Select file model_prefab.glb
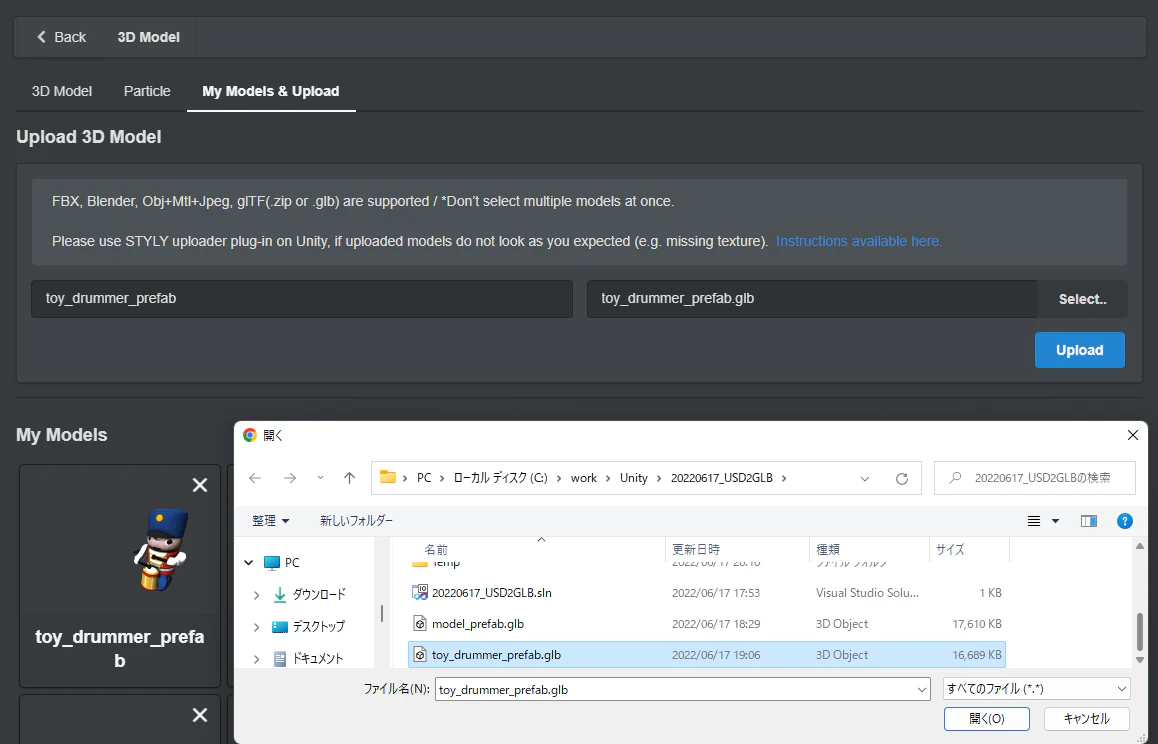The width and height of the screenshot is (1158, 744). [707, 624]
